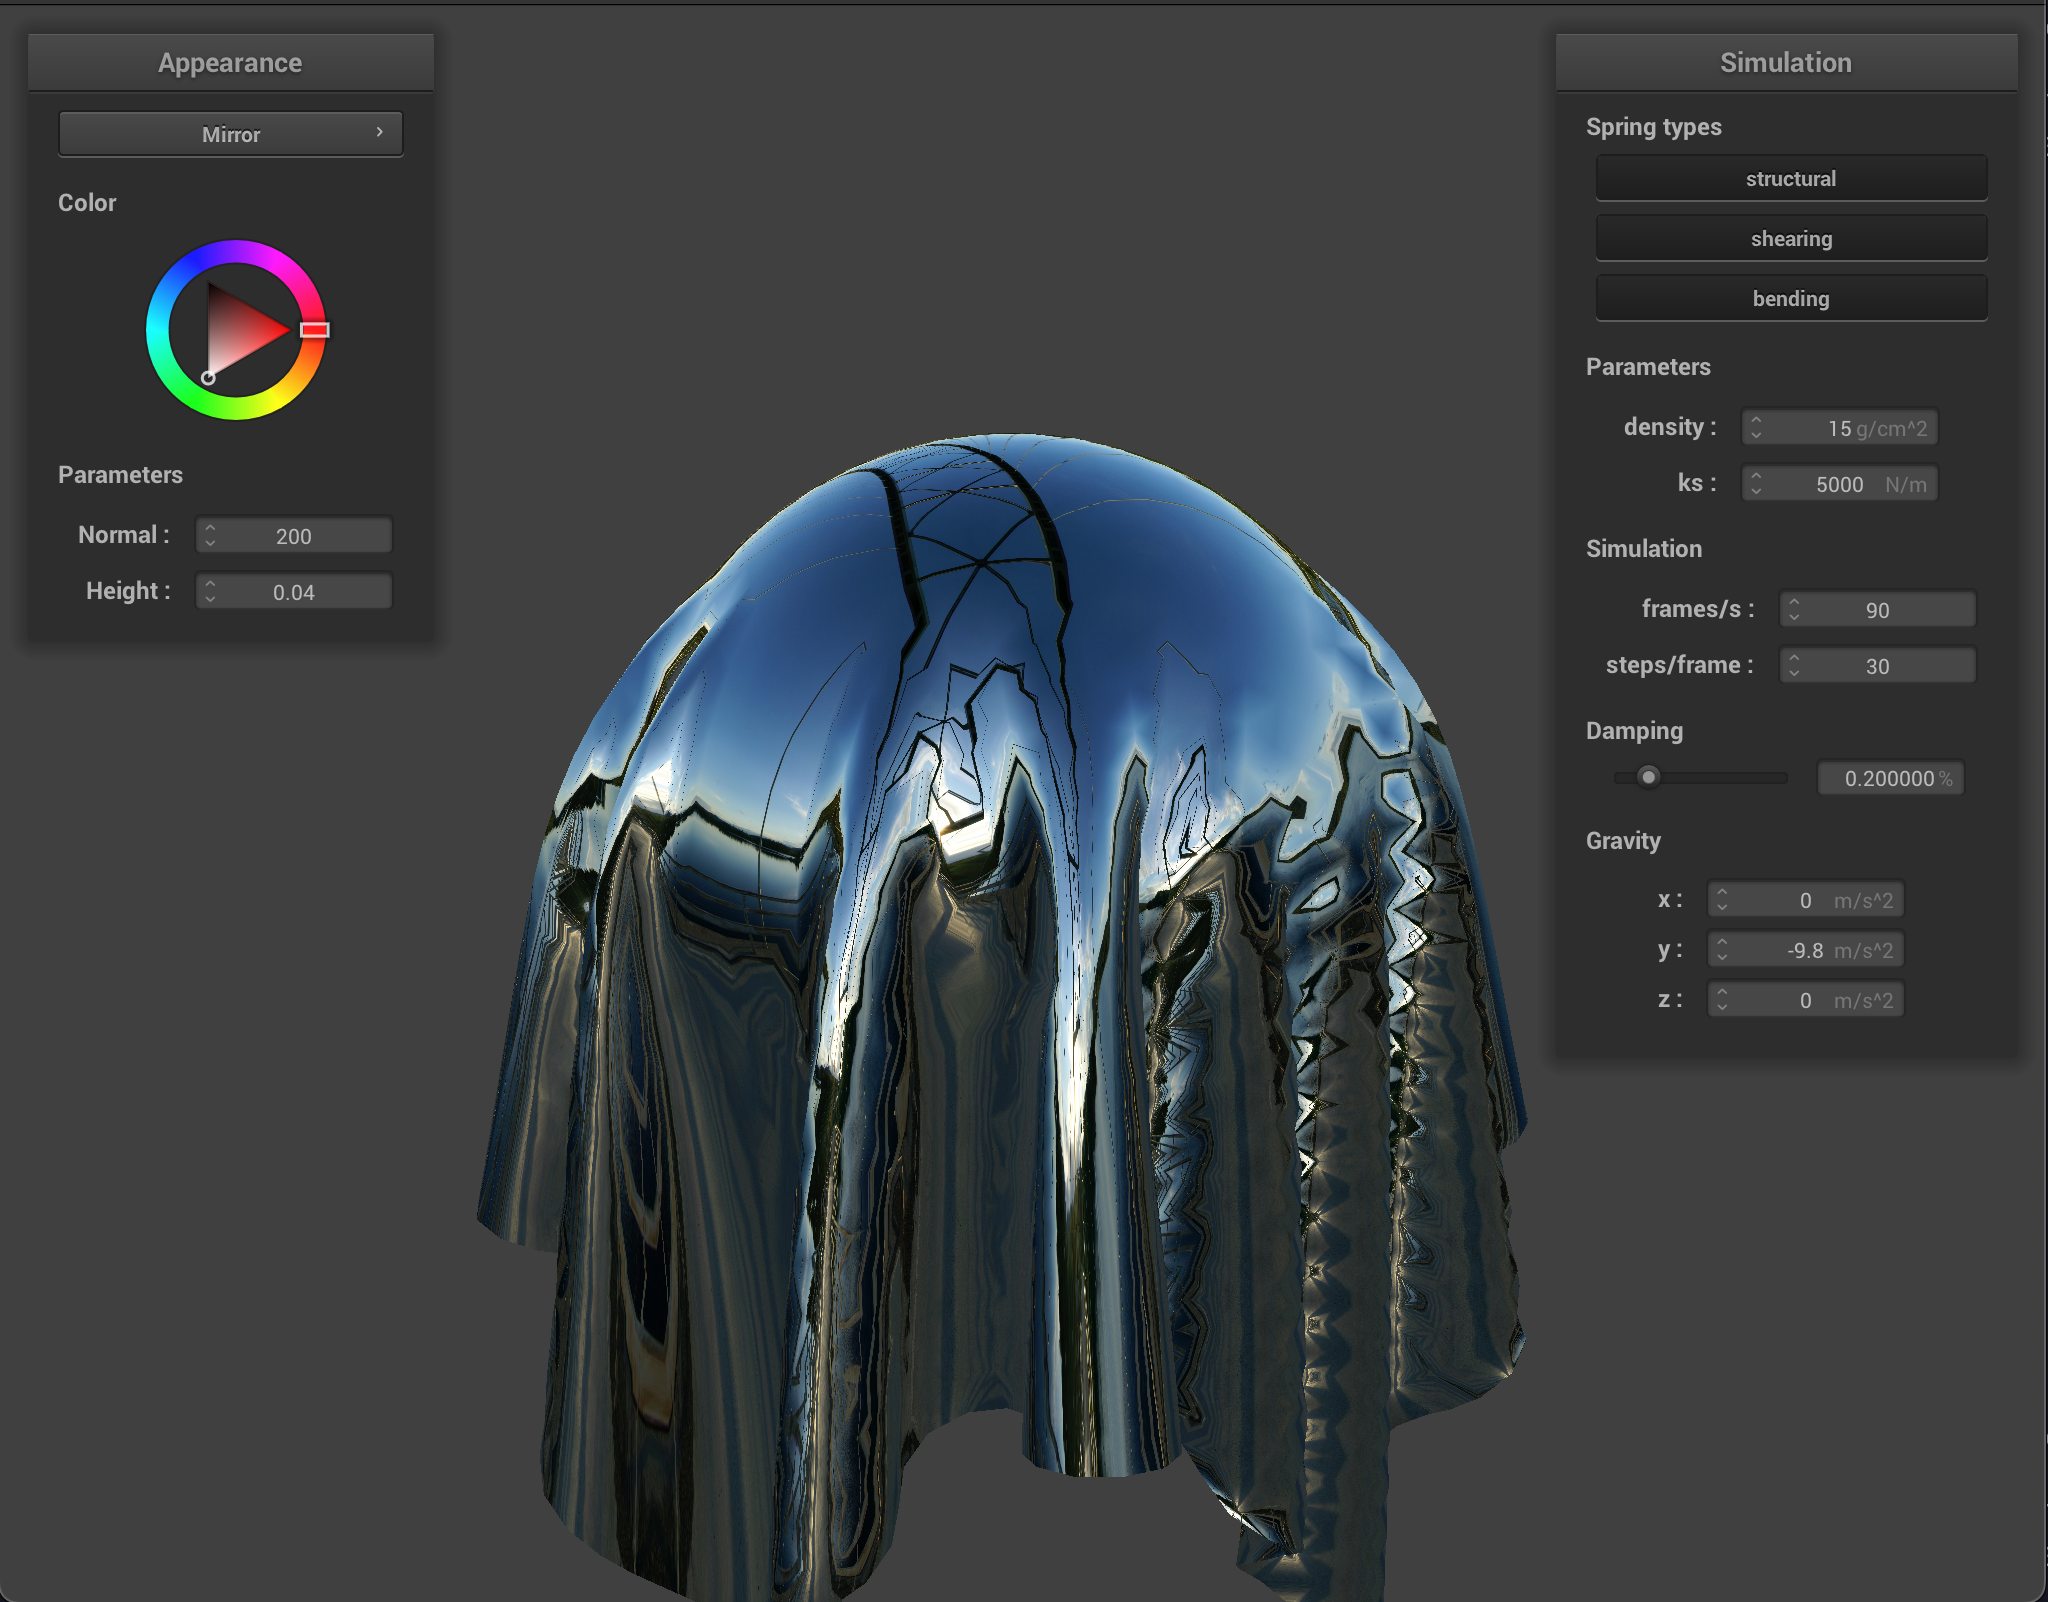Viewport: 2048px width, 1602px height.
Task: Expand the Mirror chevron arrow
Action: click(x=380, y=132)
